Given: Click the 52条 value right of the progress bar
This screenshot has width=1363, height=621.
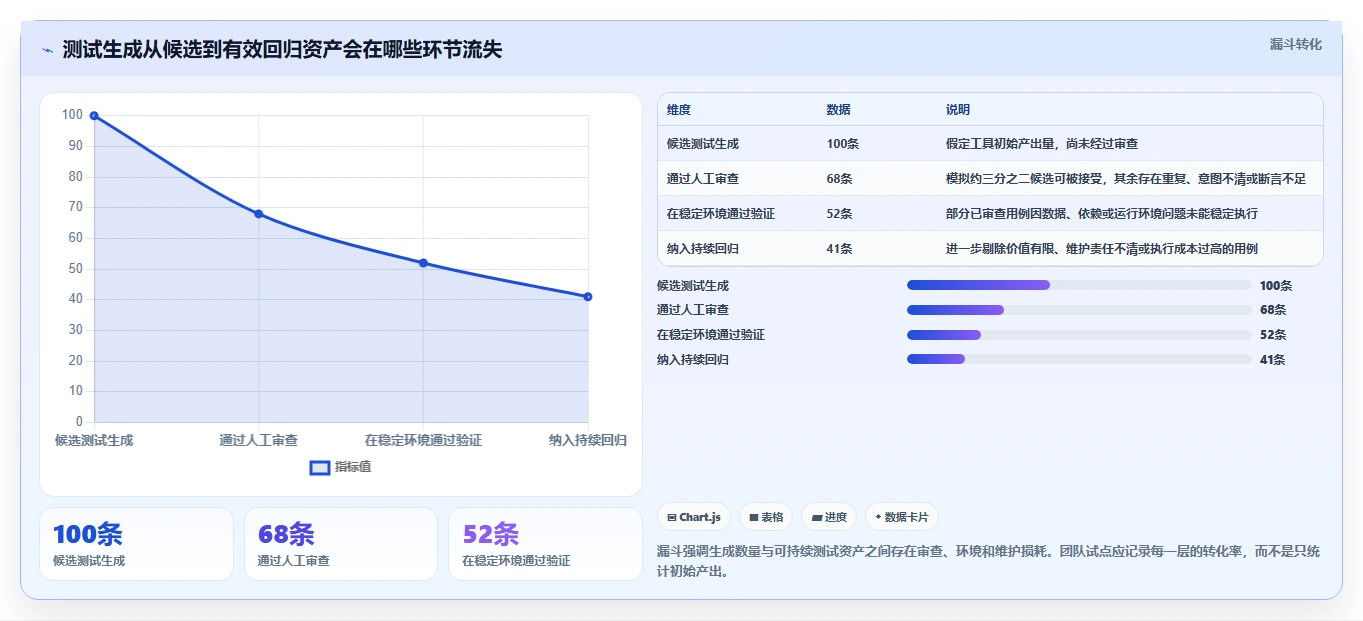Looking at the screenshot, I should point(1273,335).
